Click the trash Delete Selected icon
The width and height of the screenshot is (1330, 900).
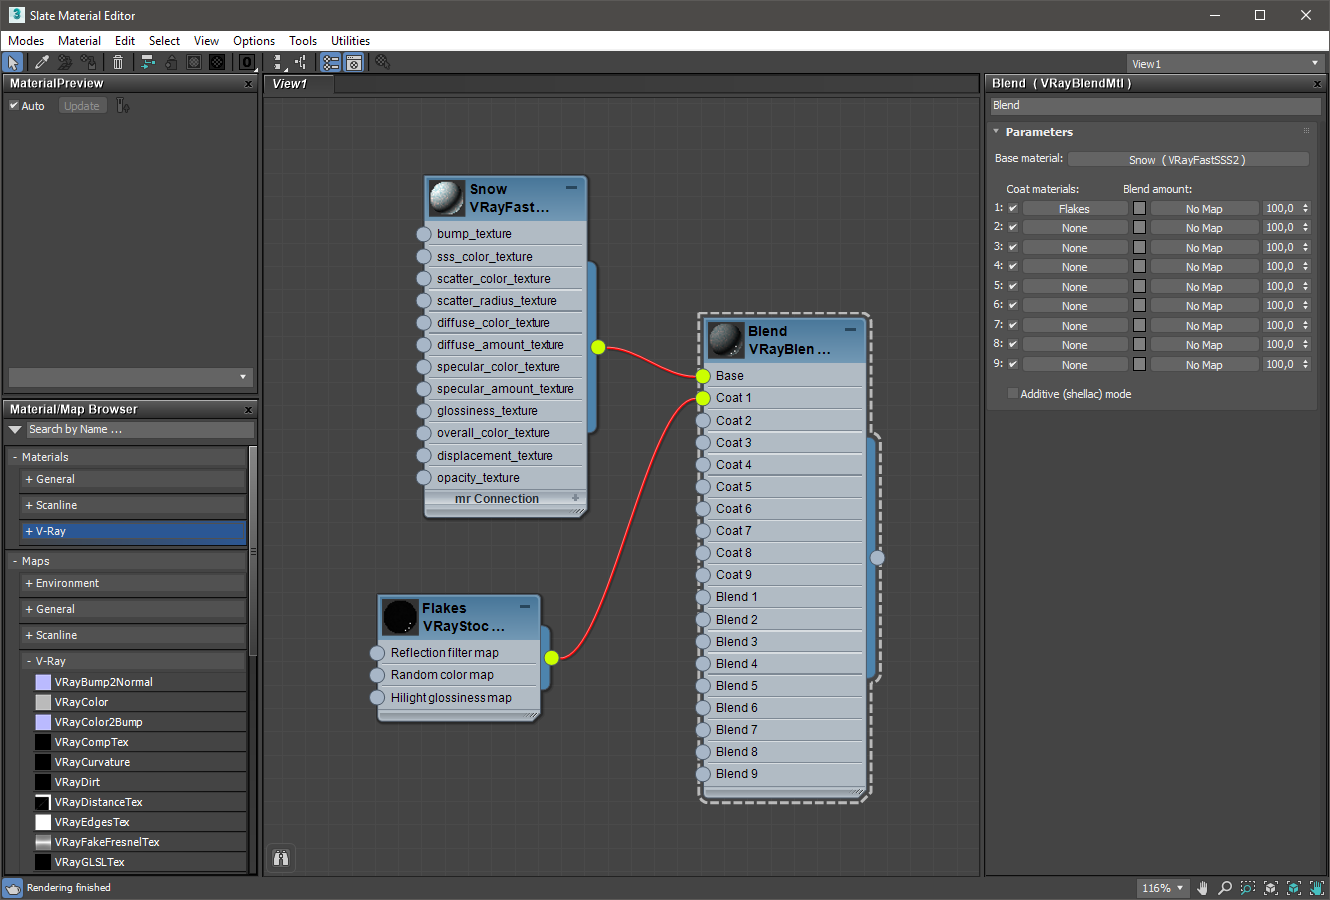[x=118, y=62]
